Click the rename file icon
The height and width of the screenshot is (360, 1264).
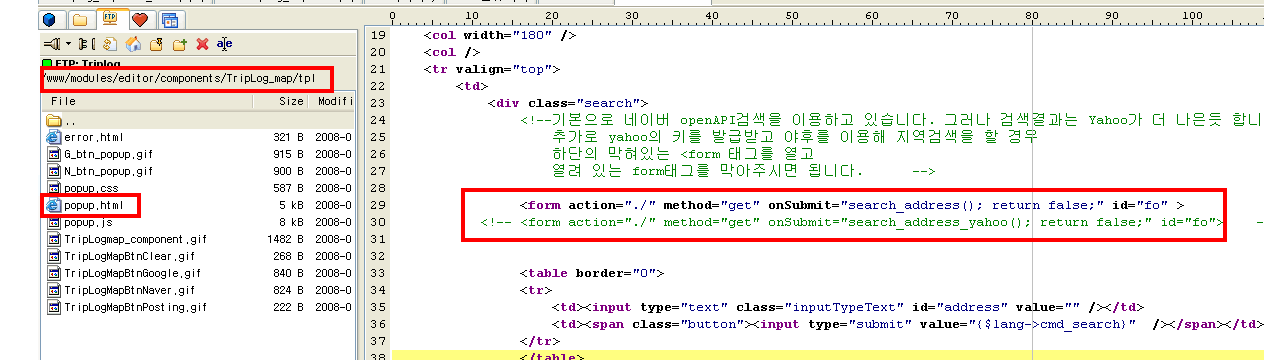[225, 44]
